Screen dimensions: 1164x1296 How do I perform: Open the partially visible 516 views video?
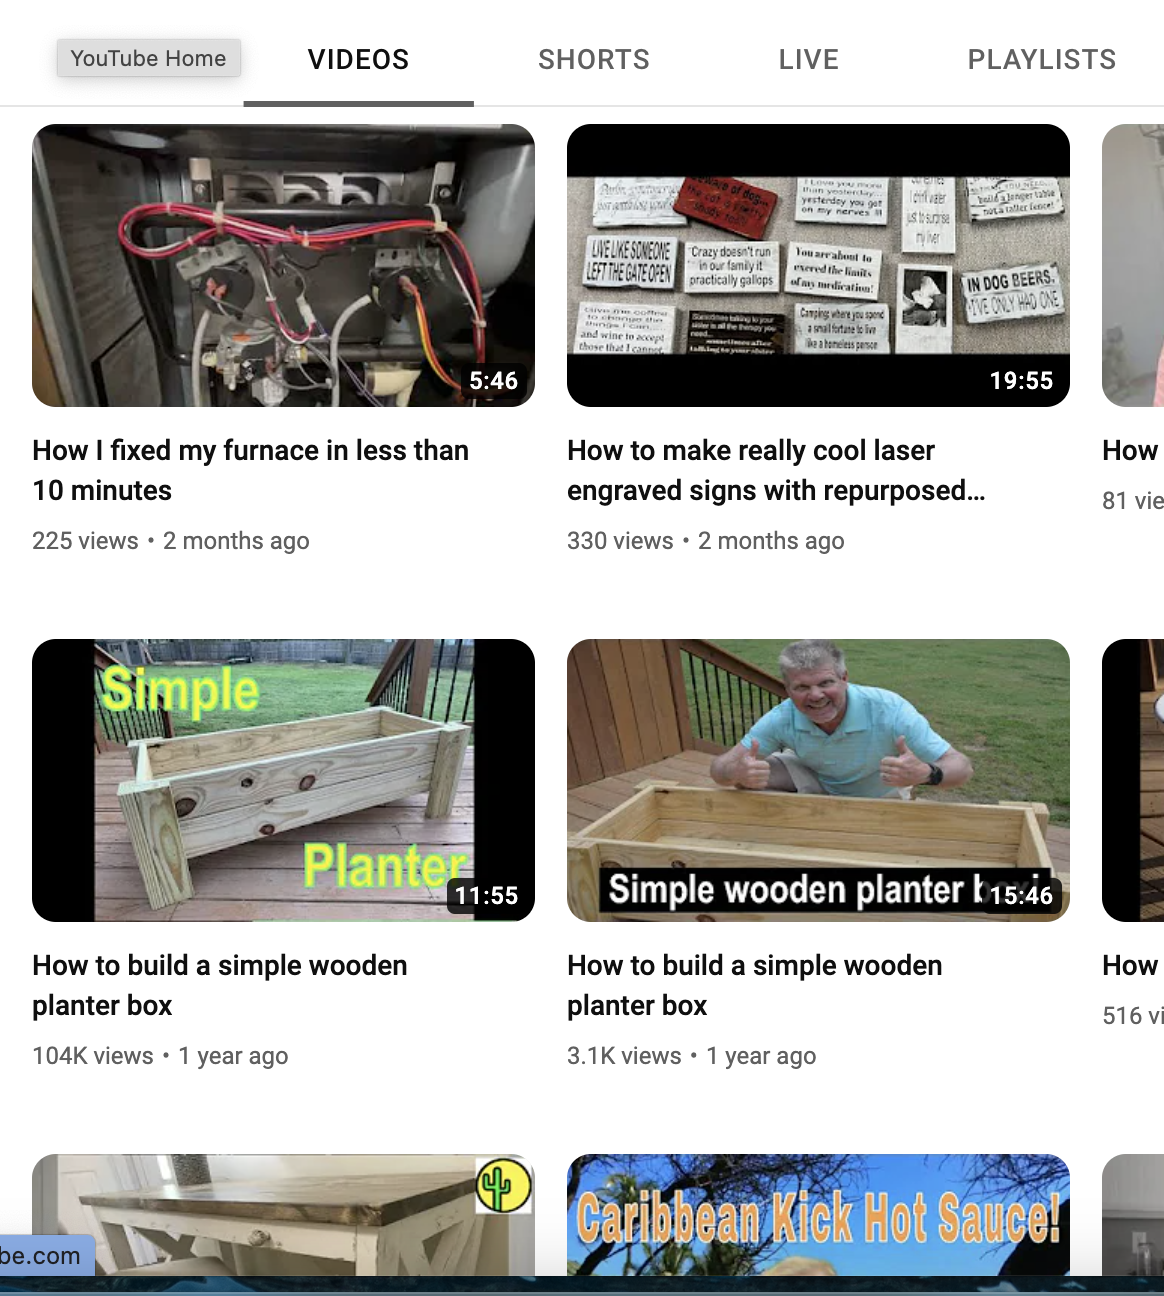[x=1133, y=780]
